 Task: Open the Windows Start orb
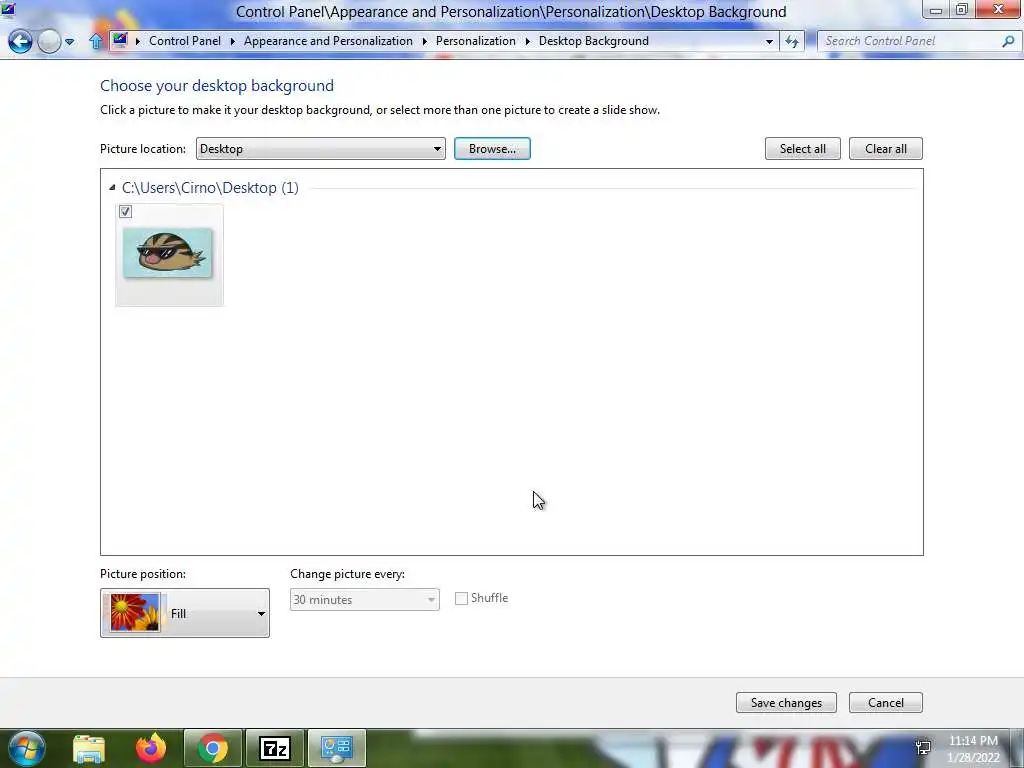(27, 748)
